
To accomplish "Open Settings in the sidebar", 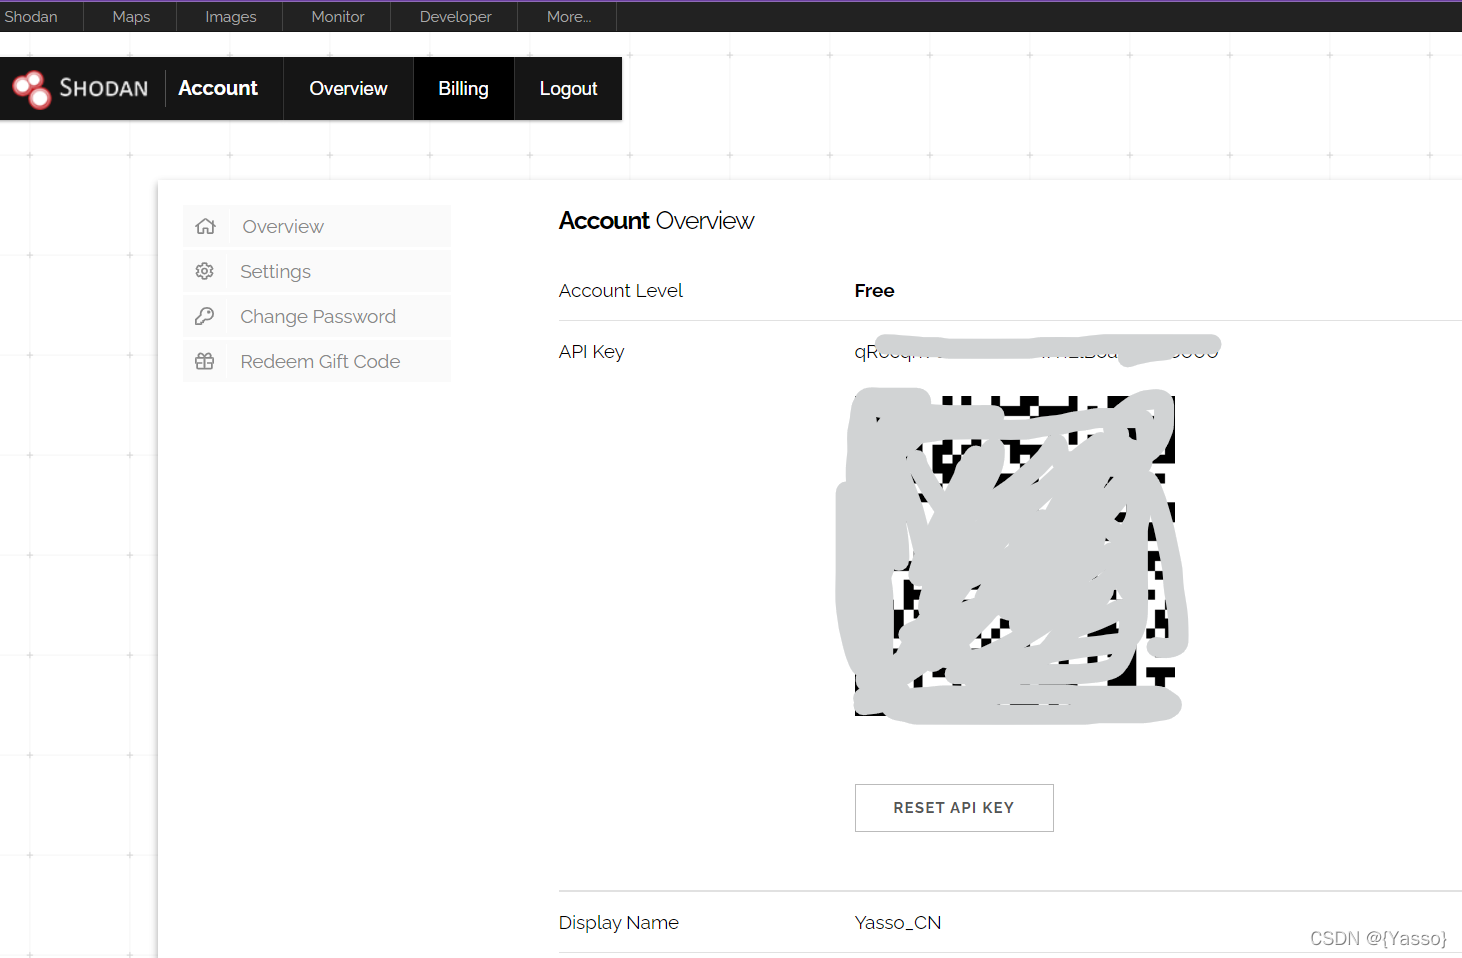I will coord(317,271).
